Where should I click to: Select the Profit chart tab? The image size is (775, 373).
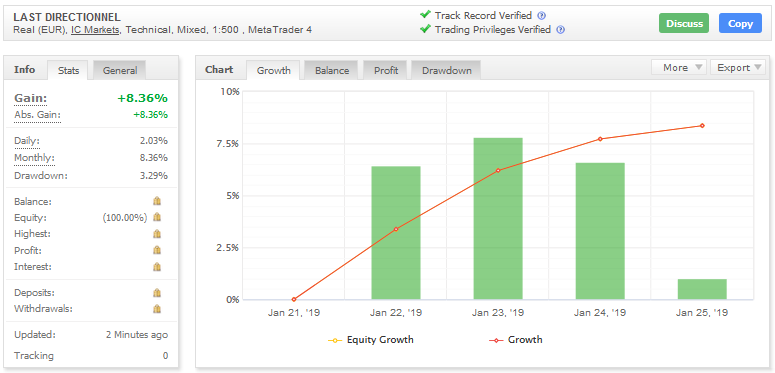386,70
